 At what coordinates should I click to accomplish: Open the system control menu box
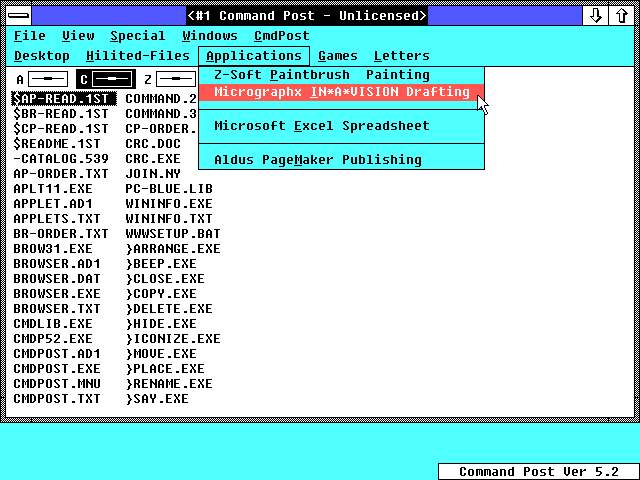coord(19,16)
